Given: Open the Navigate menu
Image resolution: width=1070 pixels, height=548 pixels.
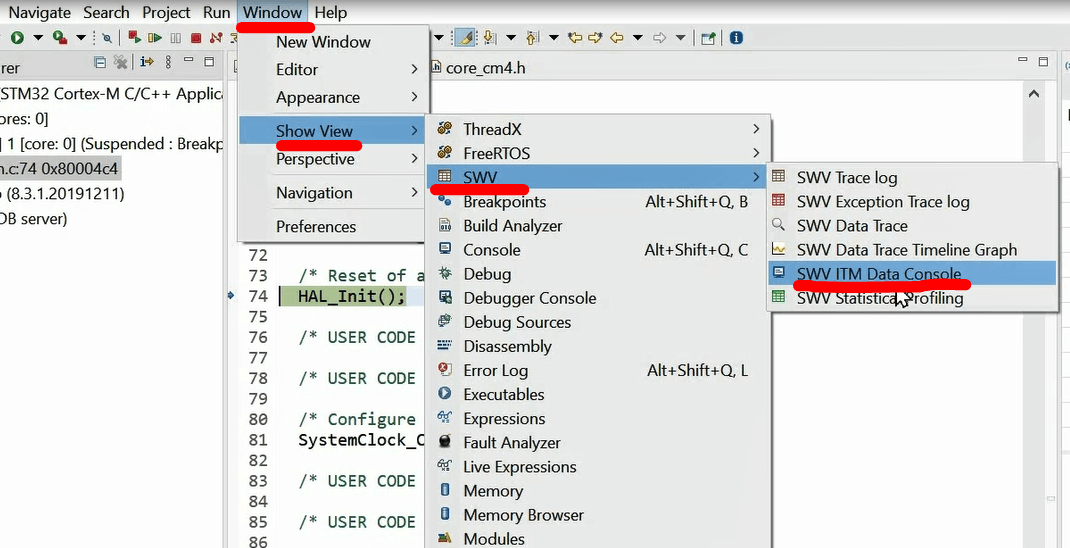Looking at the screenshot, I should pos(40,12).
